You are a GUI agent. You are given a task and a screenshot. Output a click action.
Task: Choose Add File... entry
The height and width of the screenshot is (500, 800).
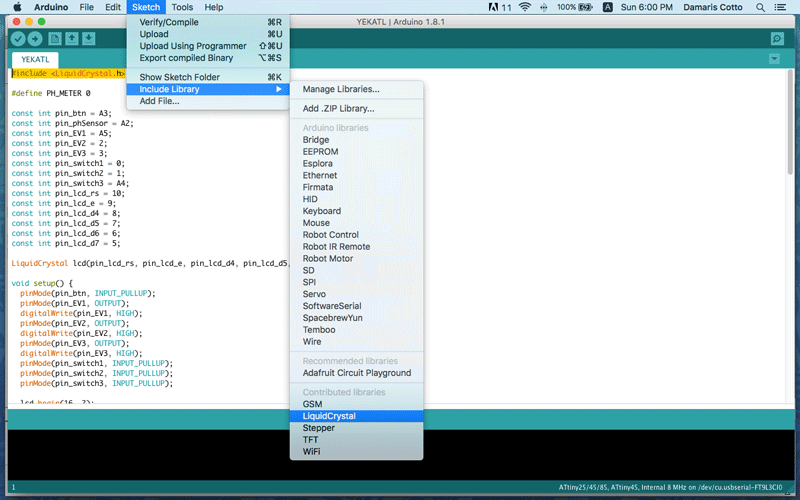(x=208, y=101)
